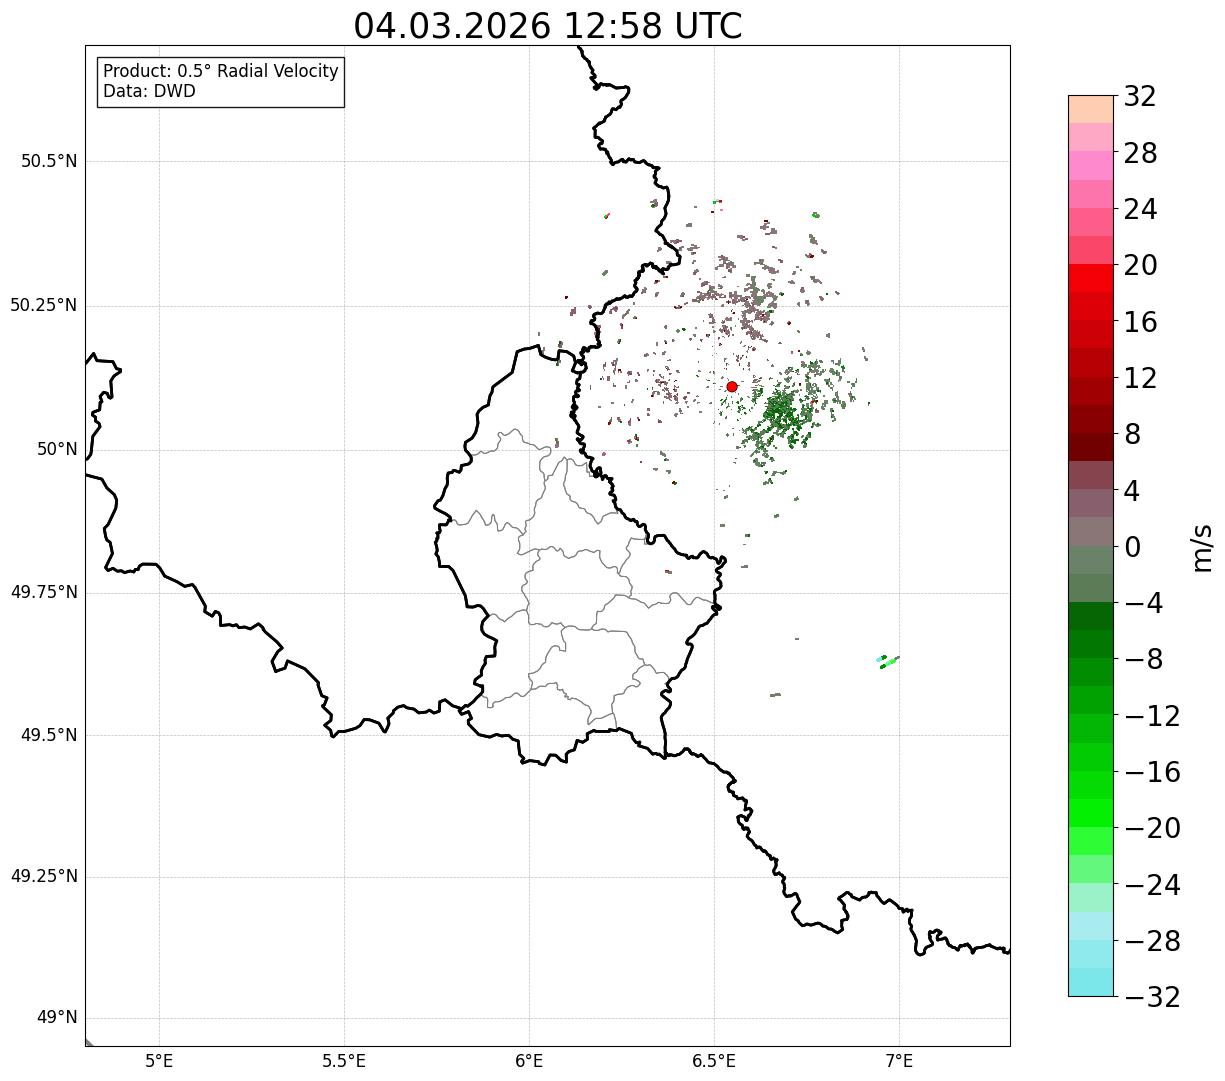Click the −28 tick label on the colorbar

(x=1152, y=941)
